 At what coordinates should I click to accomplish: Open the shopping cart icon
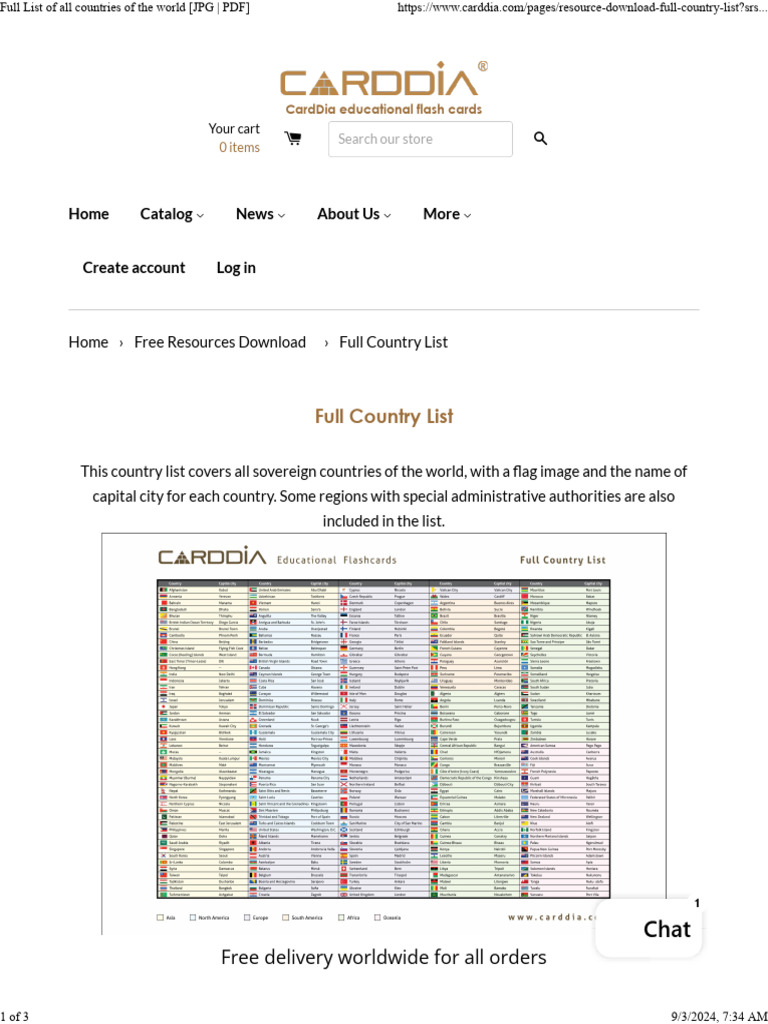pos(293,138)
